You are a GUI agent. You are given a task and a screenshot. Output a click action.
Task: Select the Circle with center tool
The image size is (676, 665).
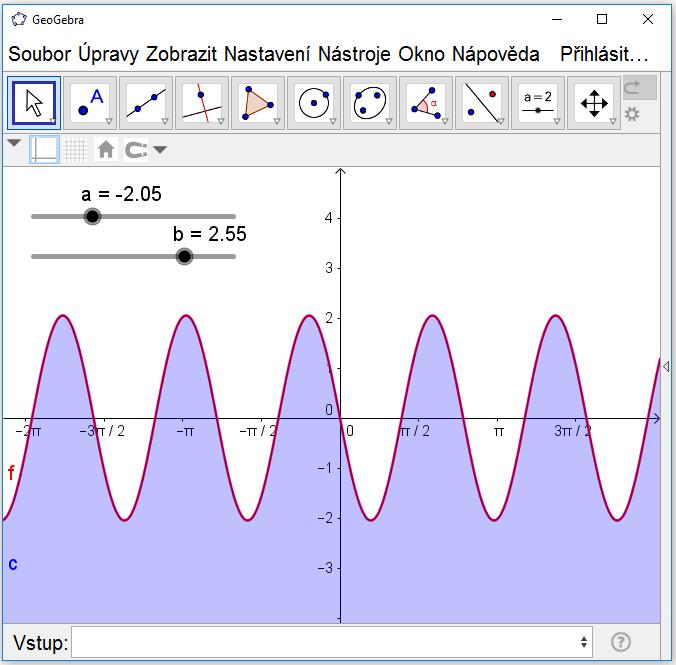(x=314, y=103)
